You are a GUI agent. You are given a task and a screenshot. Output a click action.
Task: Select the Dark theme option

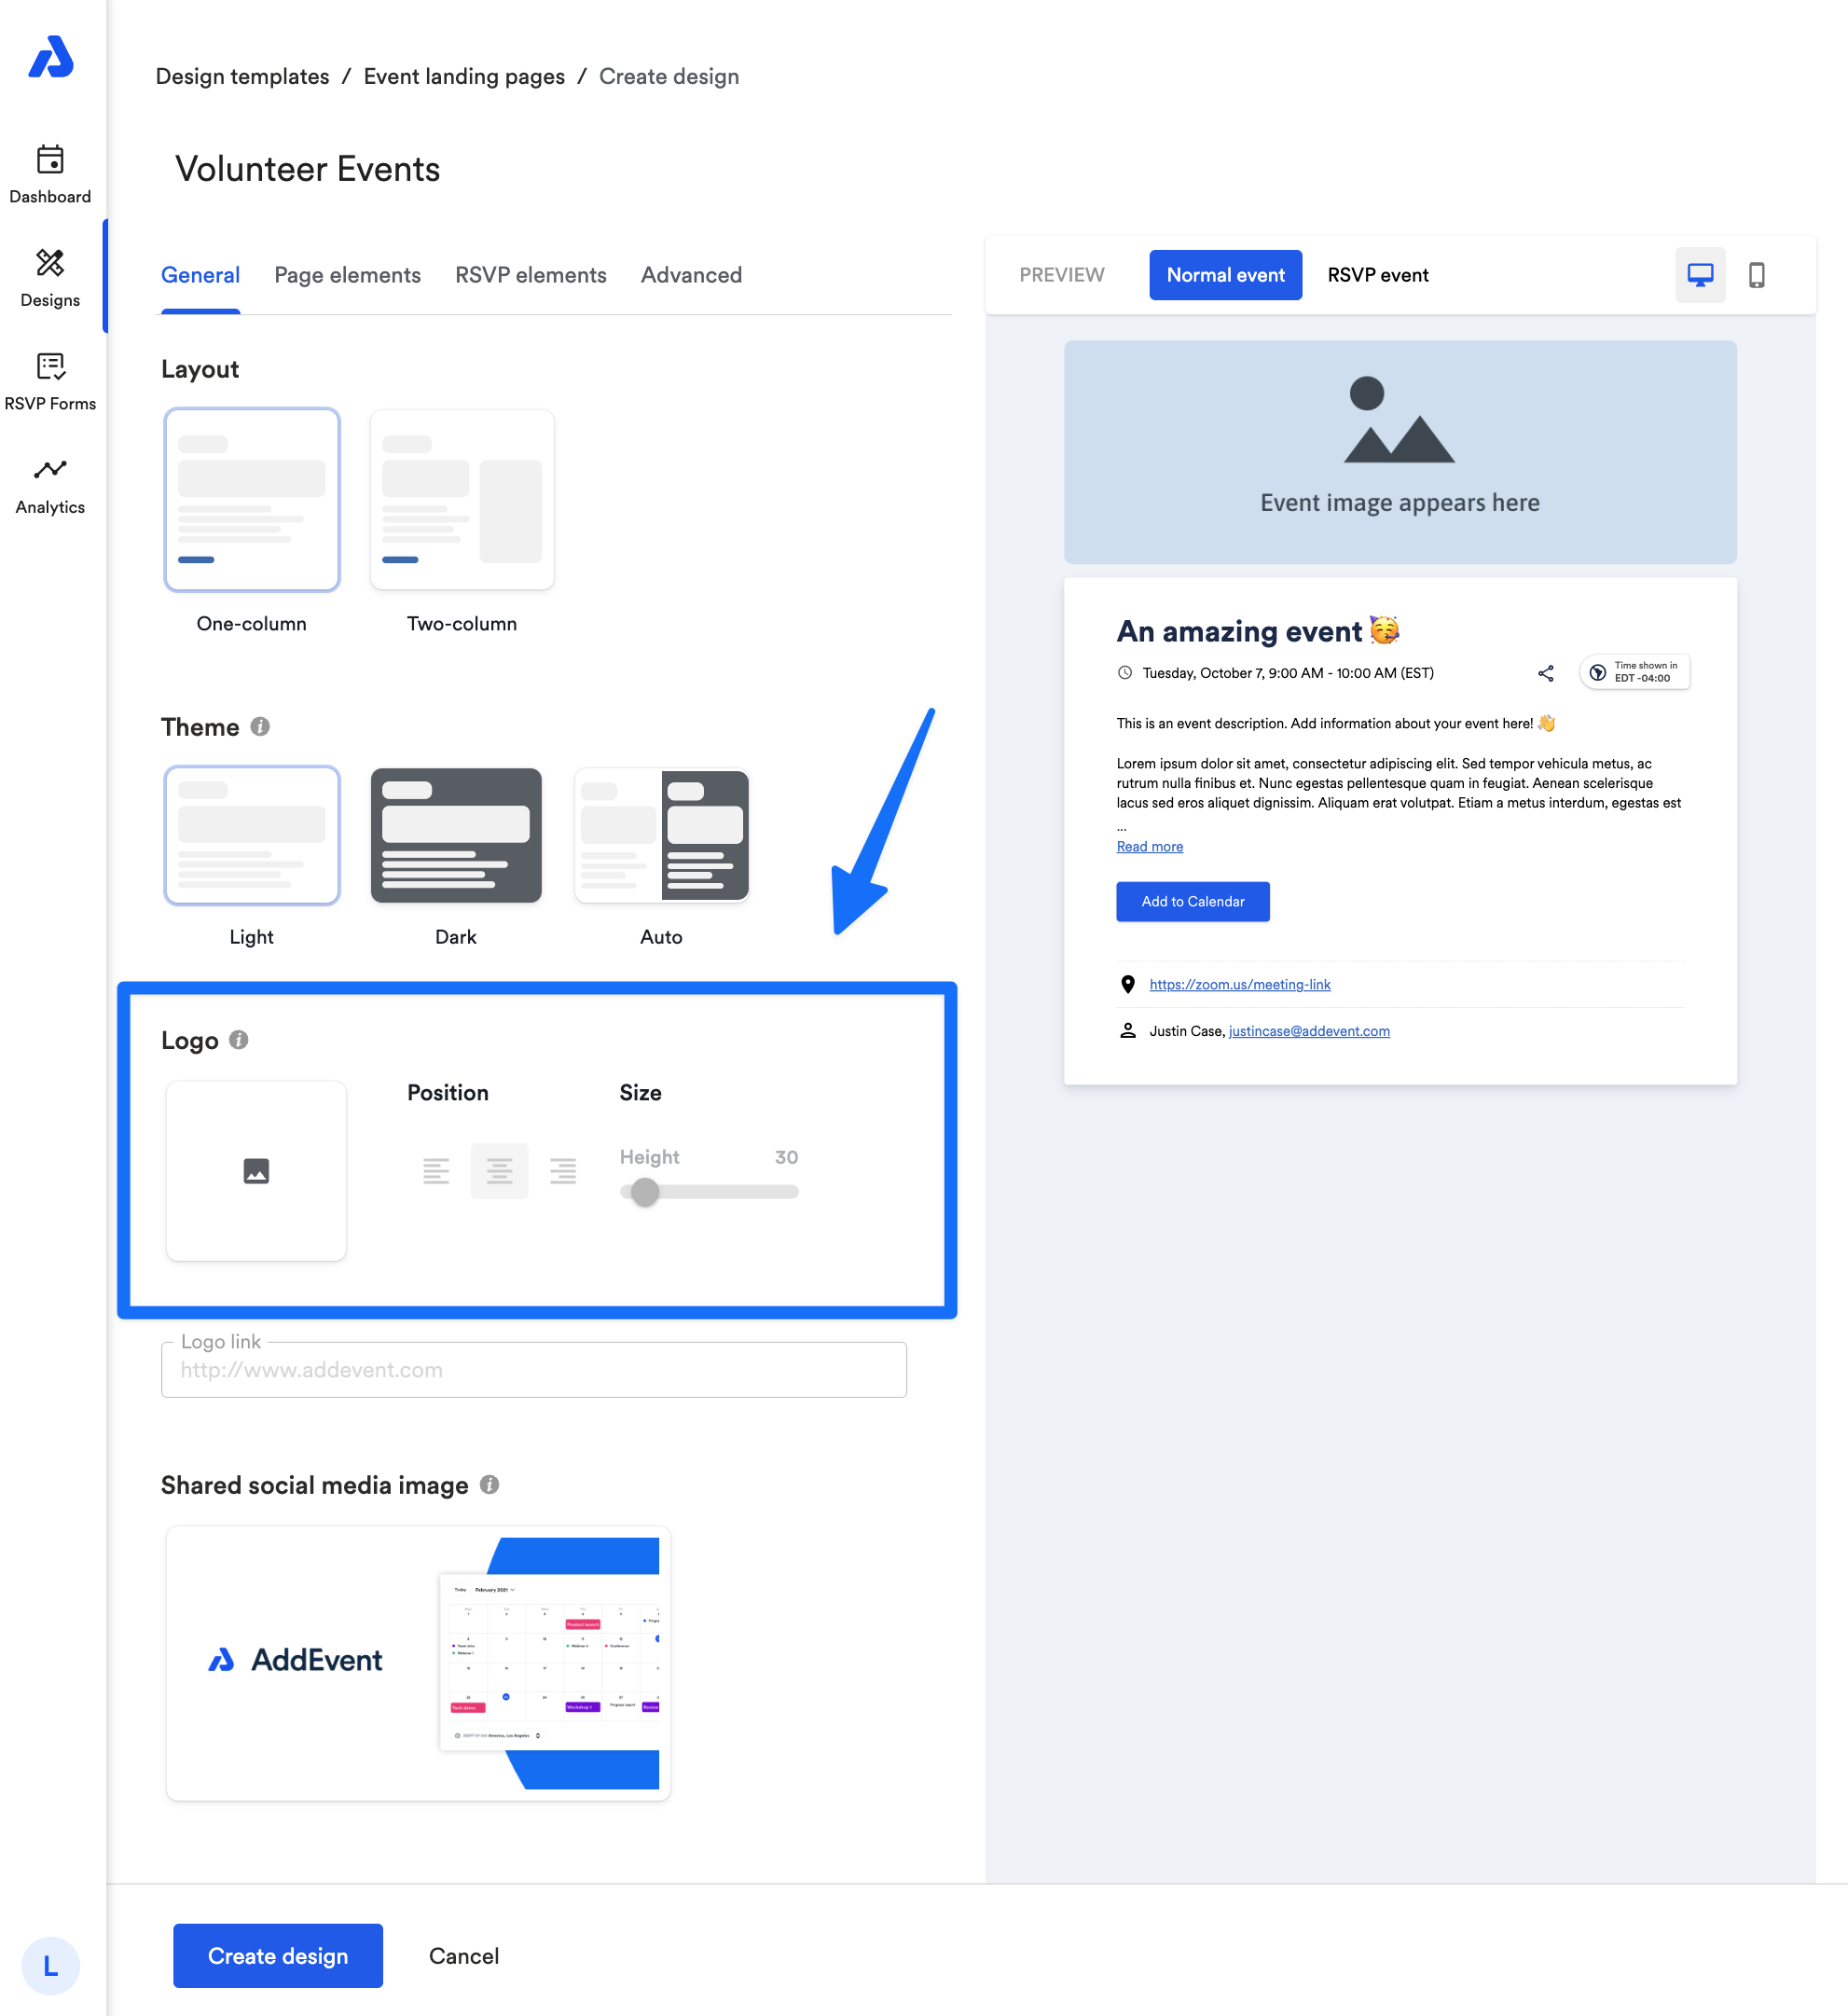point(456,836)
